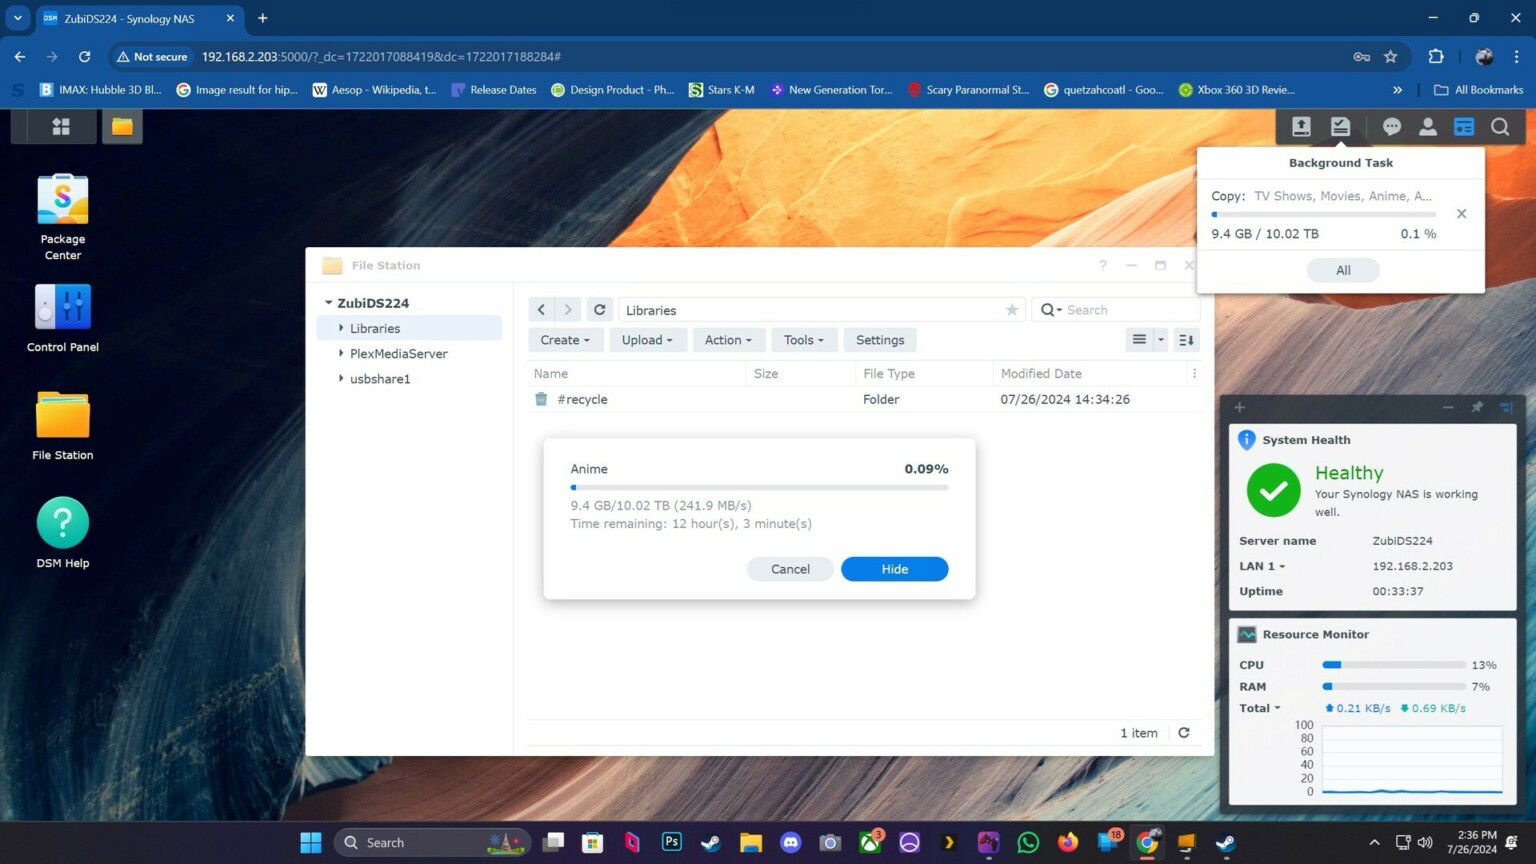Click the external device eject icon
Image resolution: width=1536 pixels, height=864 pixels.
pyautogui.click(x=1300, y=126)
